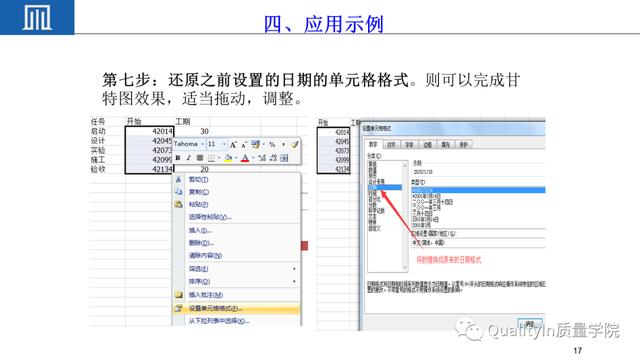Click the Font Color red A icon
The width and height of the screenshot is (640, 360).
245,158
